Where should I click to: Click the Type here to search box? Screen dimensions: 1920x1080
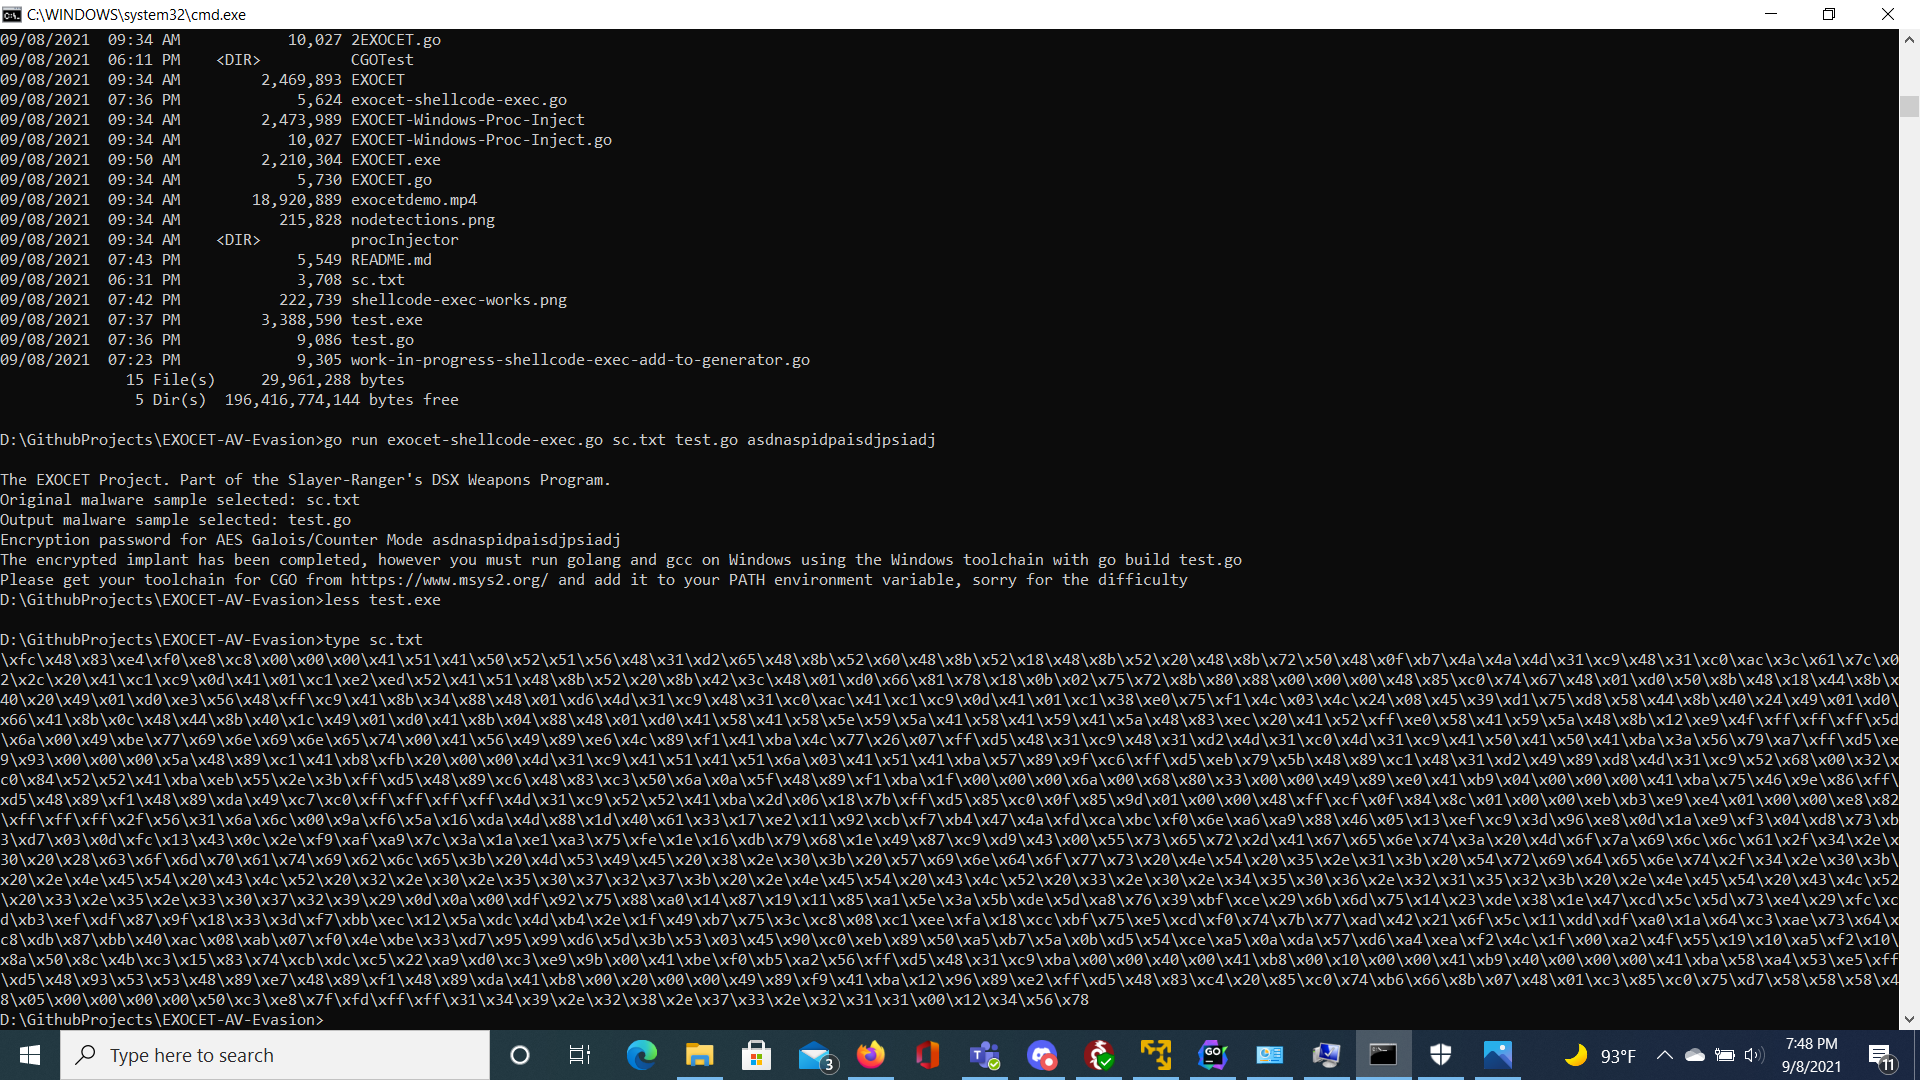tap(275, 1055)
